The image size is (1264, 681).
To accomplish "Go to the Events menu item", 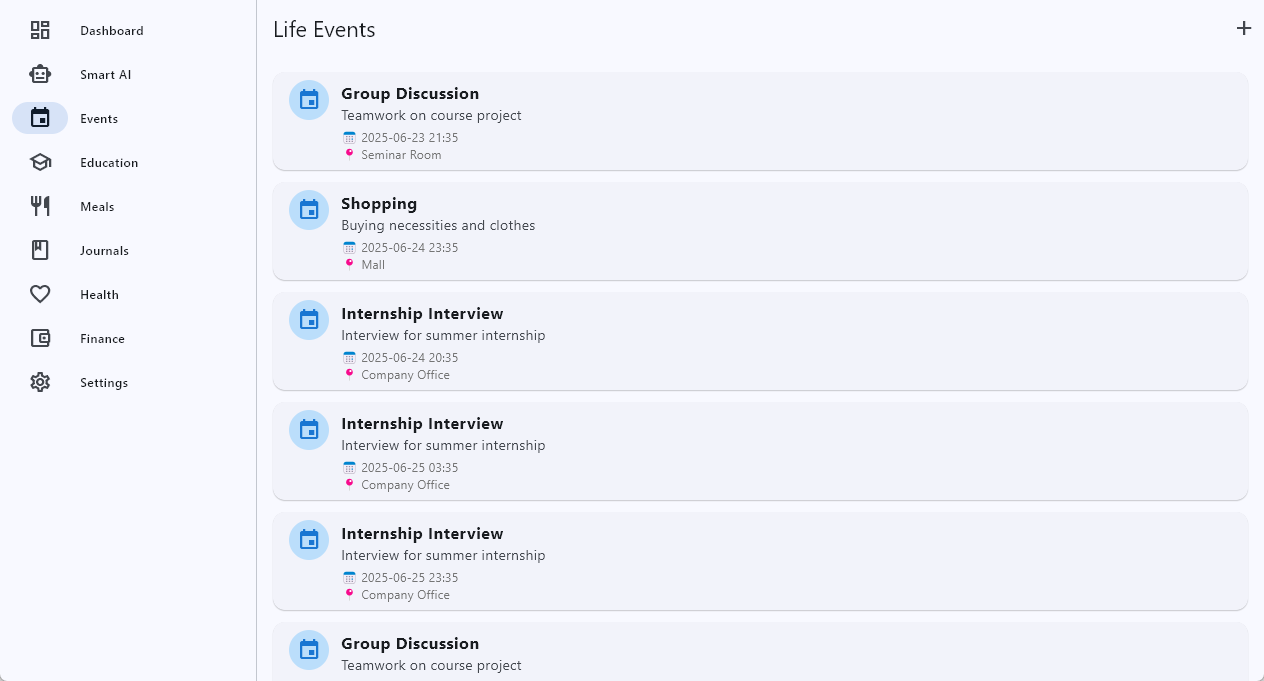I will tap(99, 118).
